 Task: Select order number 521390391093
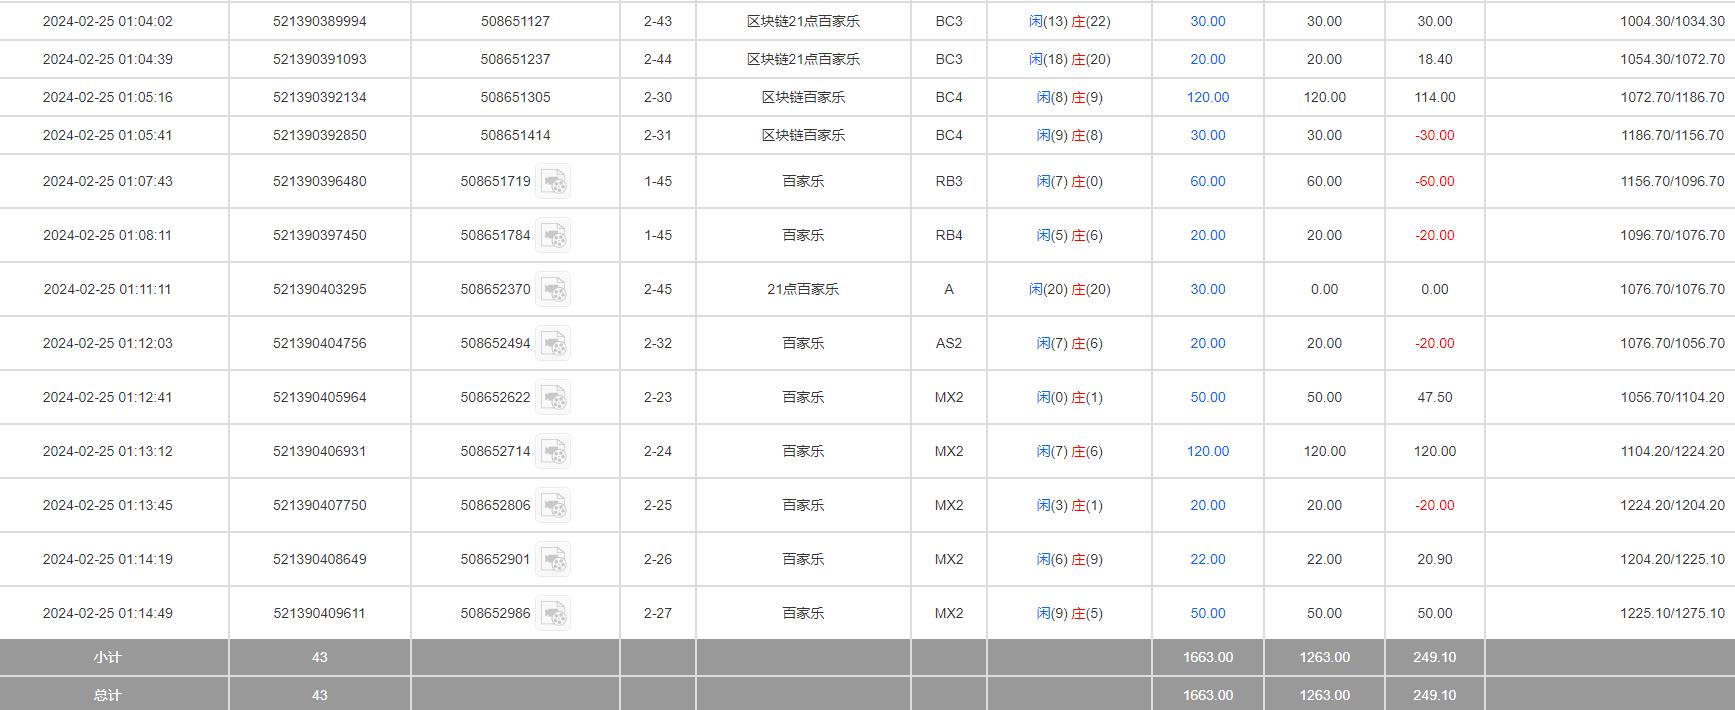click(319, 59)
